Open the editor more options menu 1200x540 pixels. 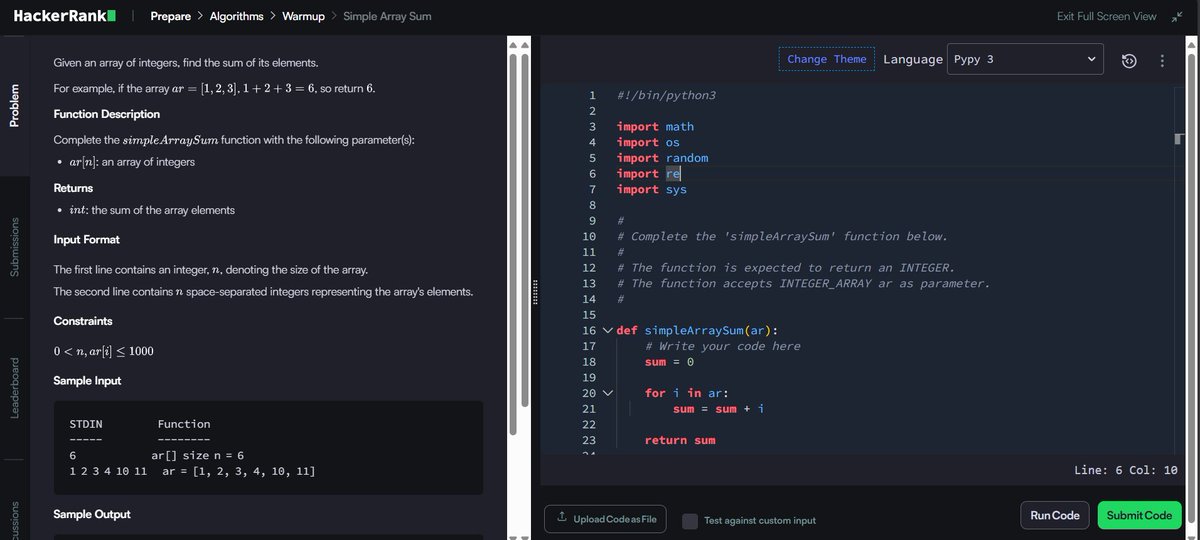[1162, 61]
